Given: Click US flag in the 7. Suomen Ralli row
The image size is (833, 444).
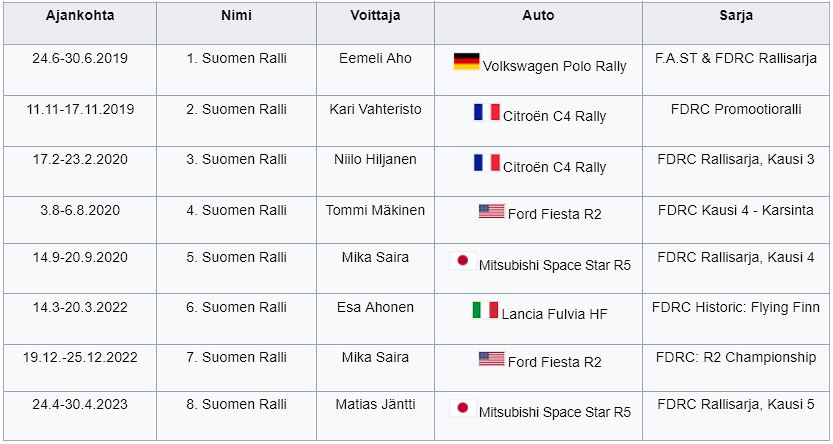Looking at the screenshot, I should 491,358.
